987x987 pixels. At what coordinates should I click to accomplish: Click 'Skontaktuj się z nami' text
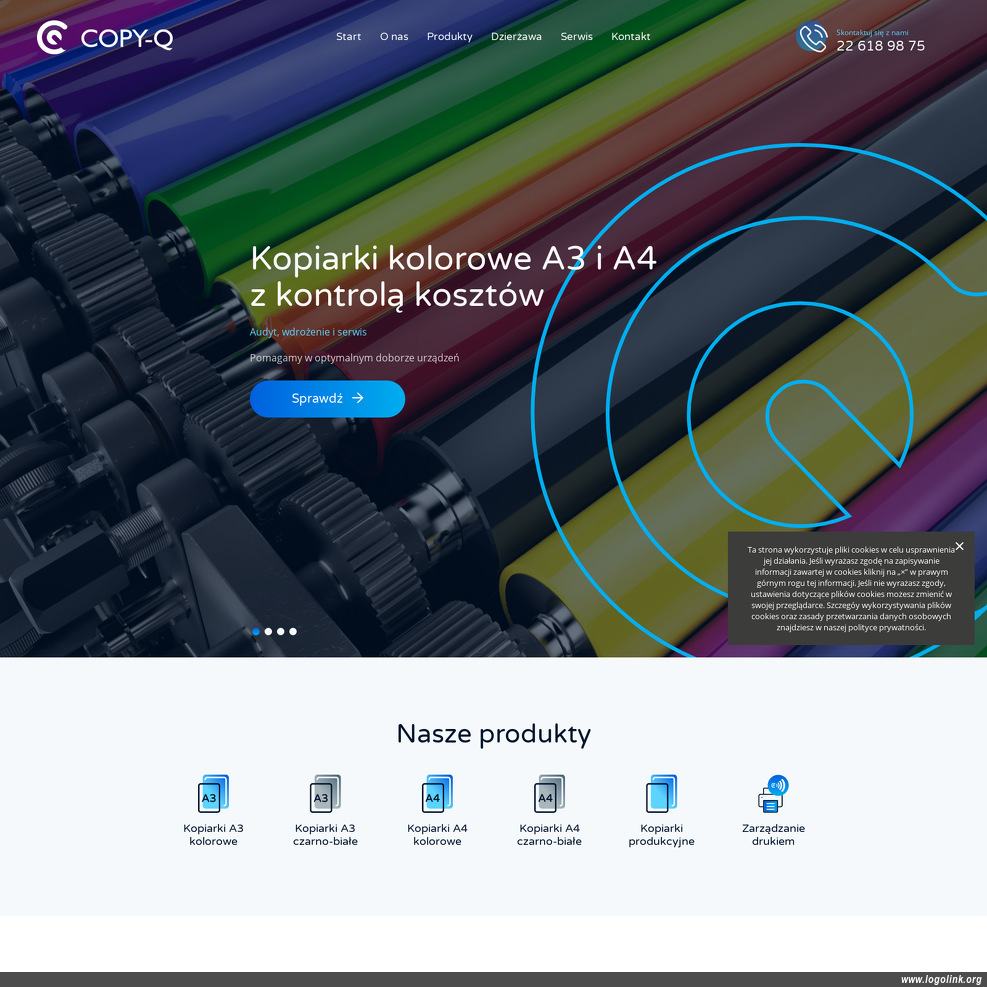coord(872,32)
